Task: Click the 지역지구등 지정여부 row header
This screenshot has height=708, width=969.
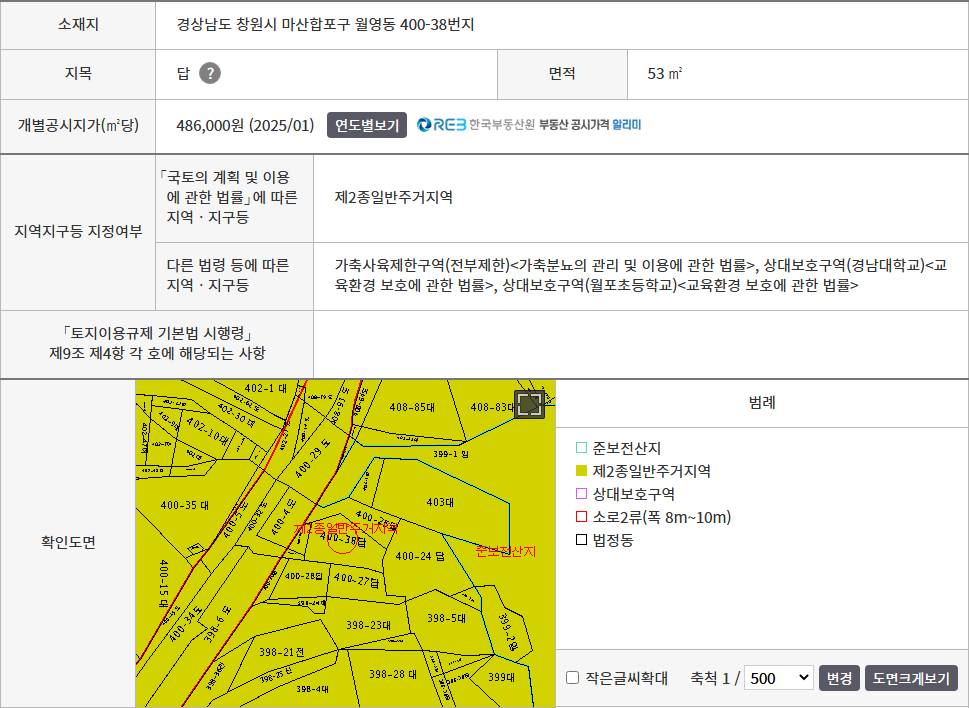Action: [x=78, y=232]
